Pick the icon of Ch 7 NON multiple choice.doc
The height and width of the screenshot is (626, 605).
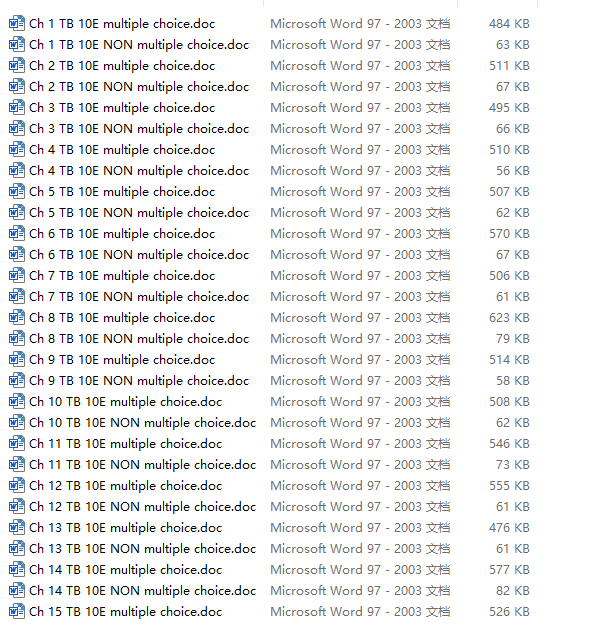point(16,296)
